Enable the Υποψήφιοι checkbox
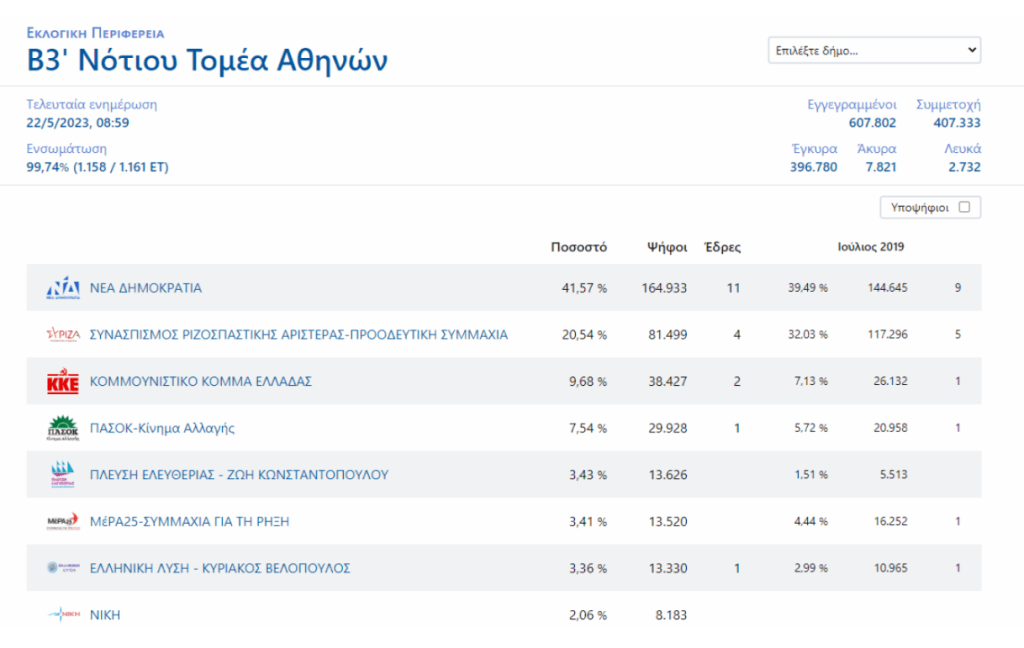 click(x=964, y=207)
